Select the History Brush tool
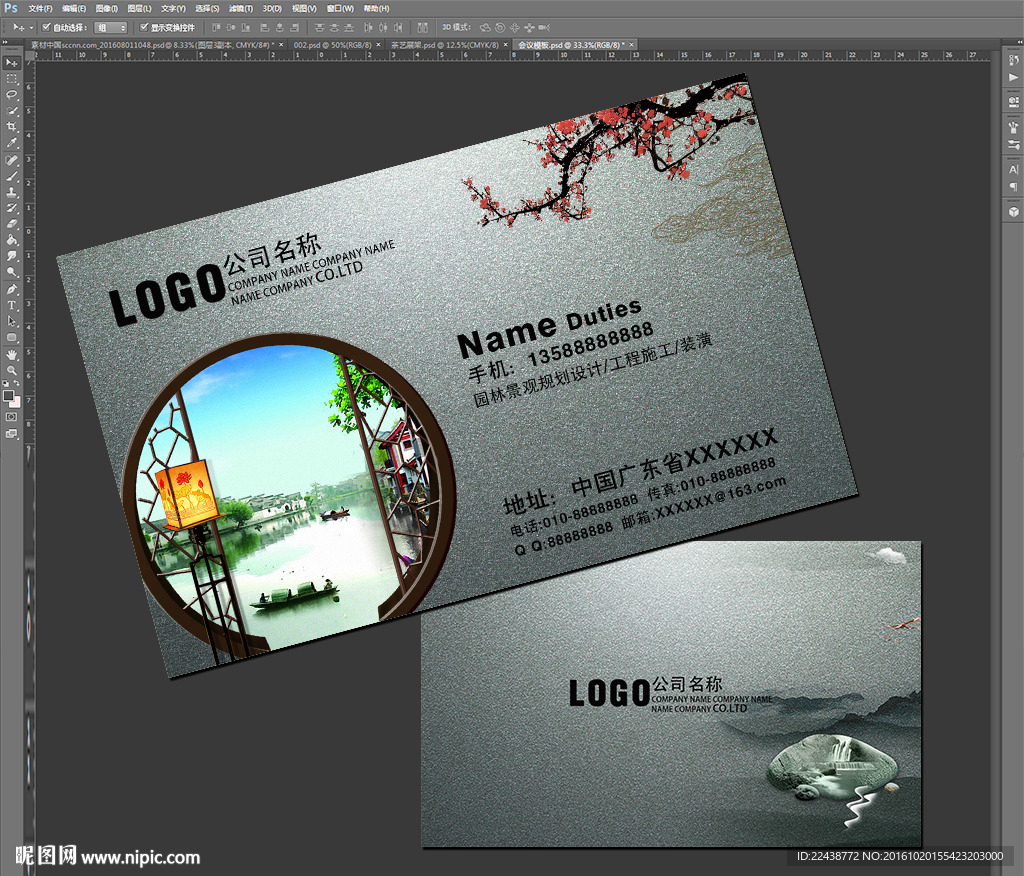This screenshot has width=1024, height=876. [x=11, y=208]
